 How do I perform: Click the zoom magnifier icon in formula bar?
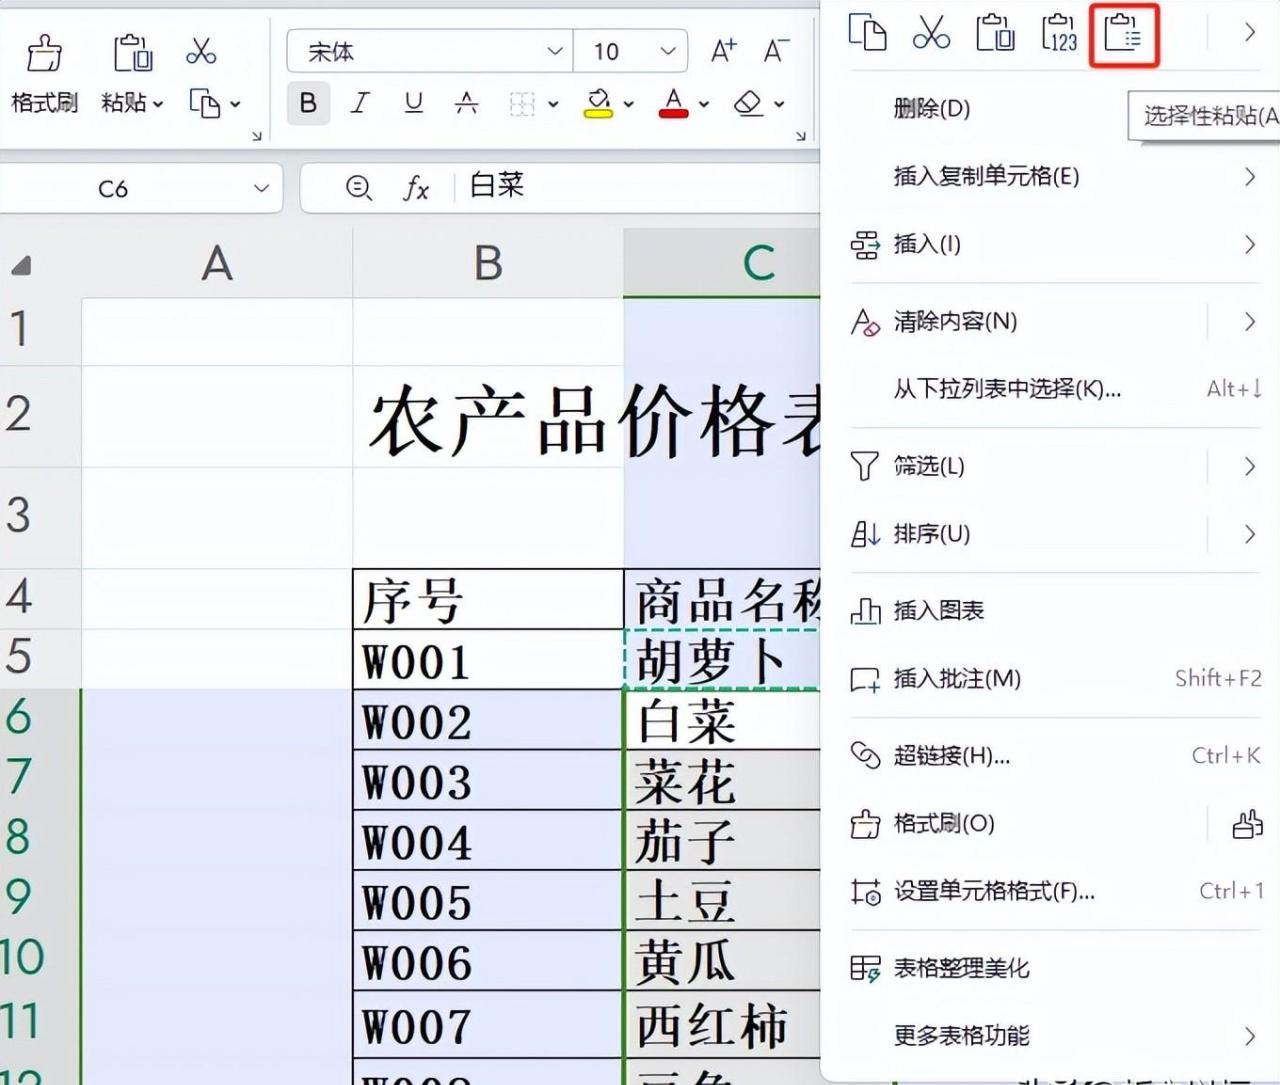[x=358, y=187]
